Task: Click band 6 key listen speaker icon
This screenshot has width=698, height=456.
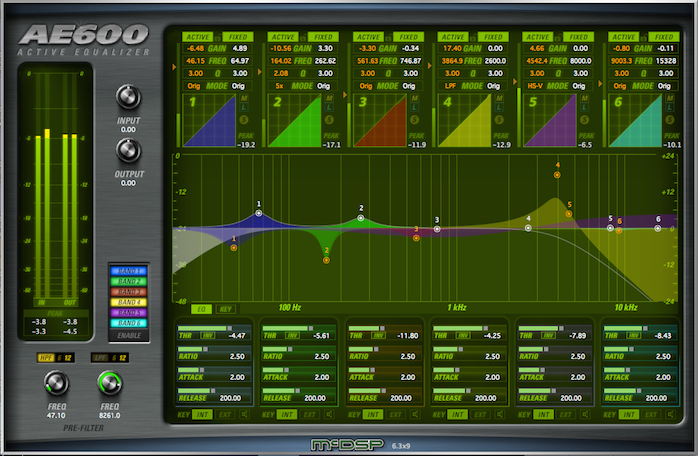Action: pos(670,415)
